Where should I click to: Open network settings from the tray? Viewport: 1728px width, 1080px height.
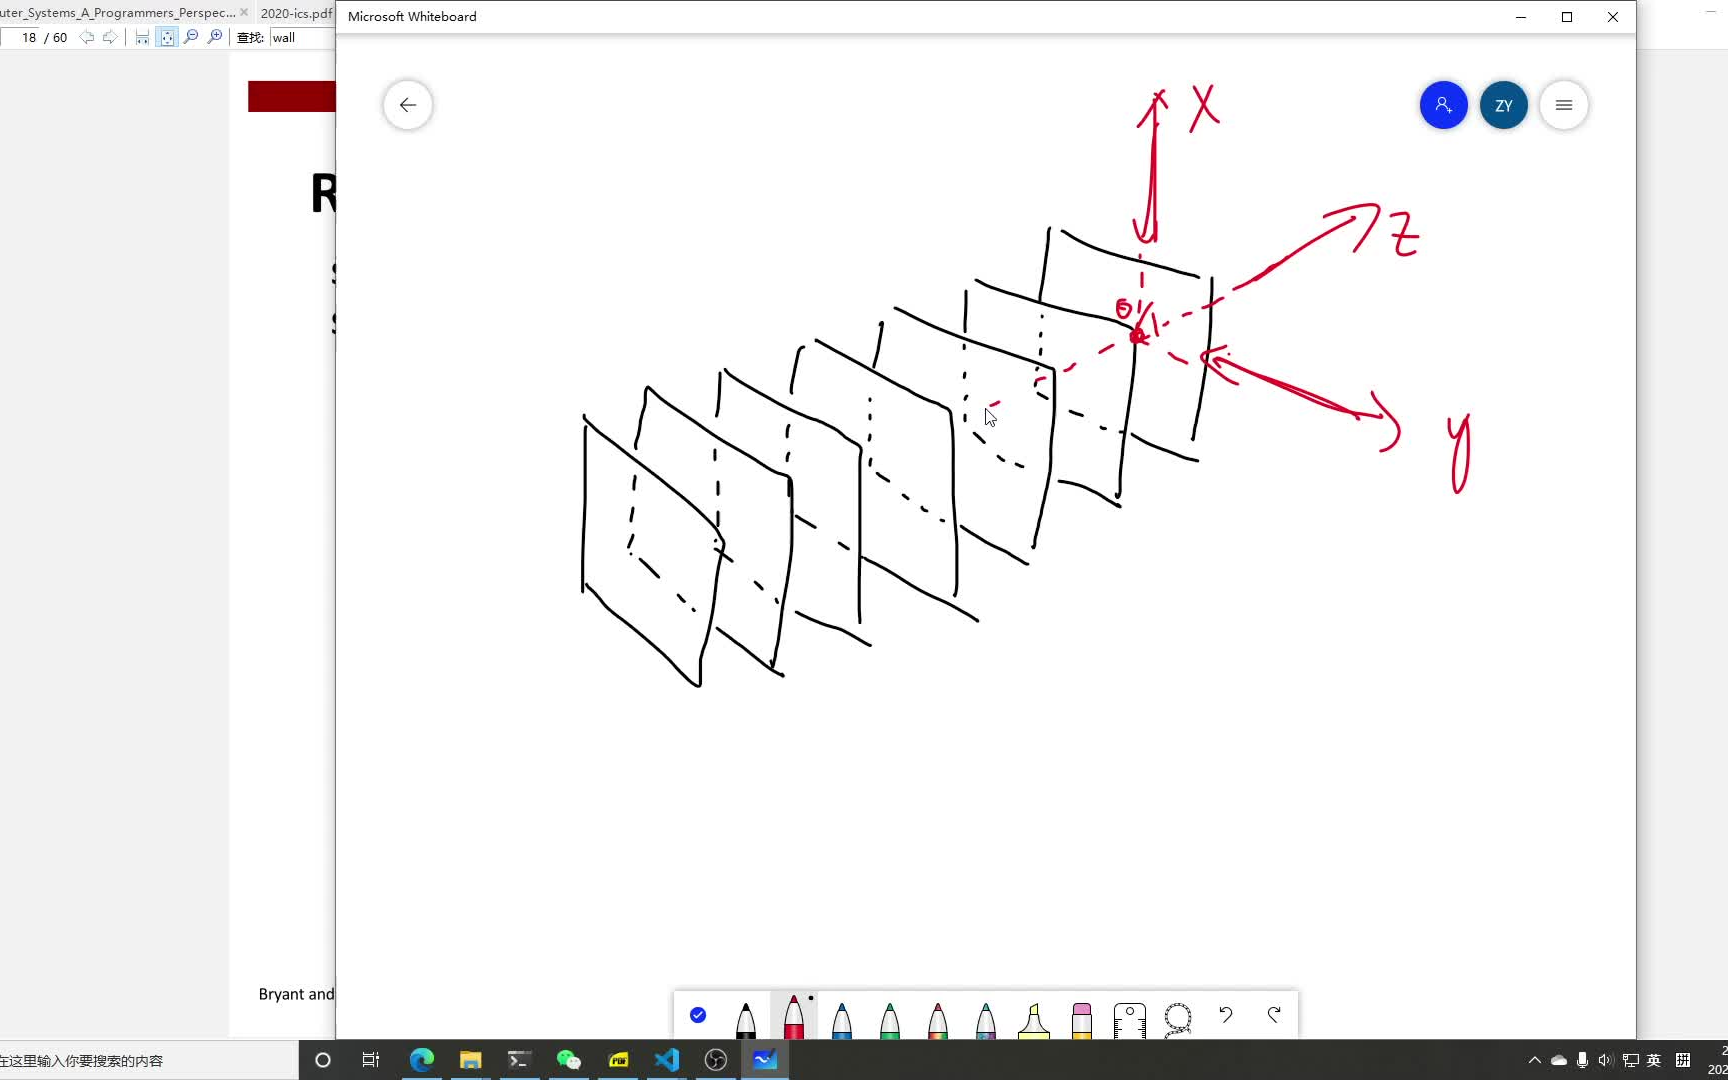(1631, 1060)
